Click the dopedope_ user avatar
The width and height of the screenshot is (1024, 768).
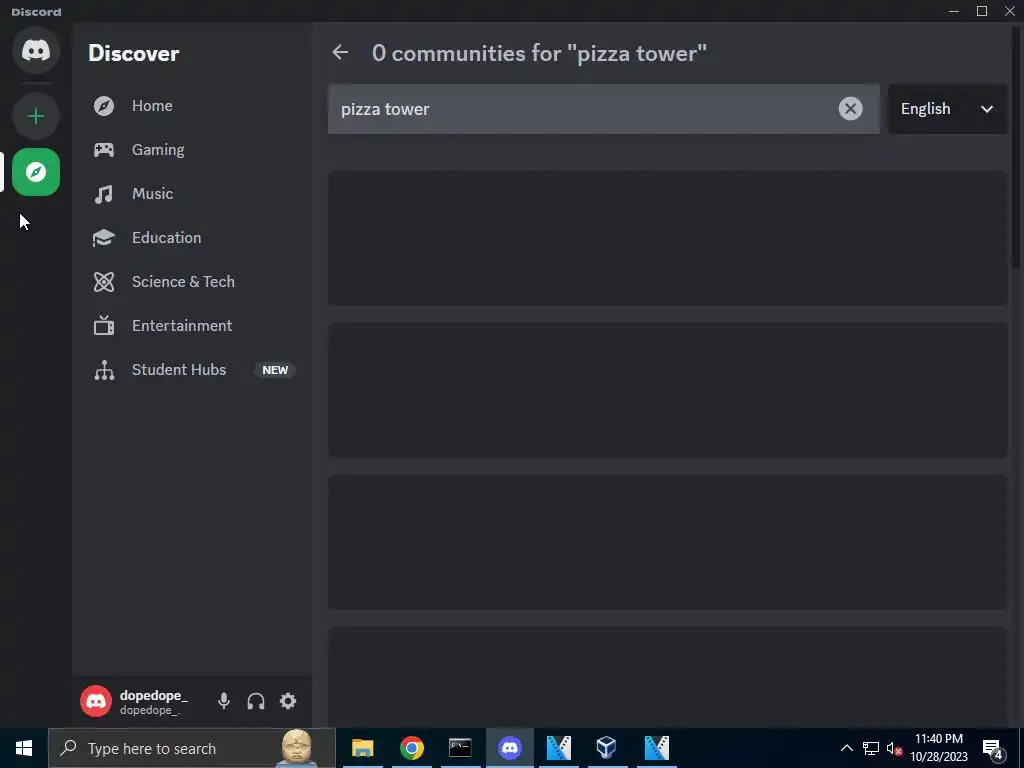click(96, 701)
